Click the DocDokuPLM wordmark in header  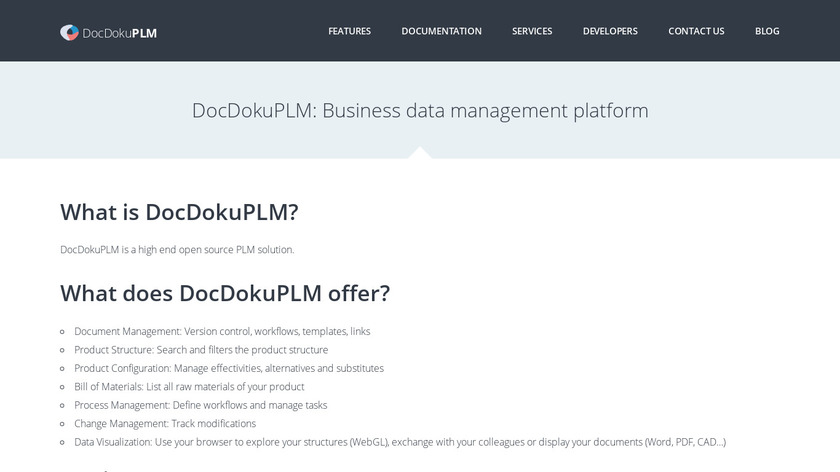(x=120, y=32)
